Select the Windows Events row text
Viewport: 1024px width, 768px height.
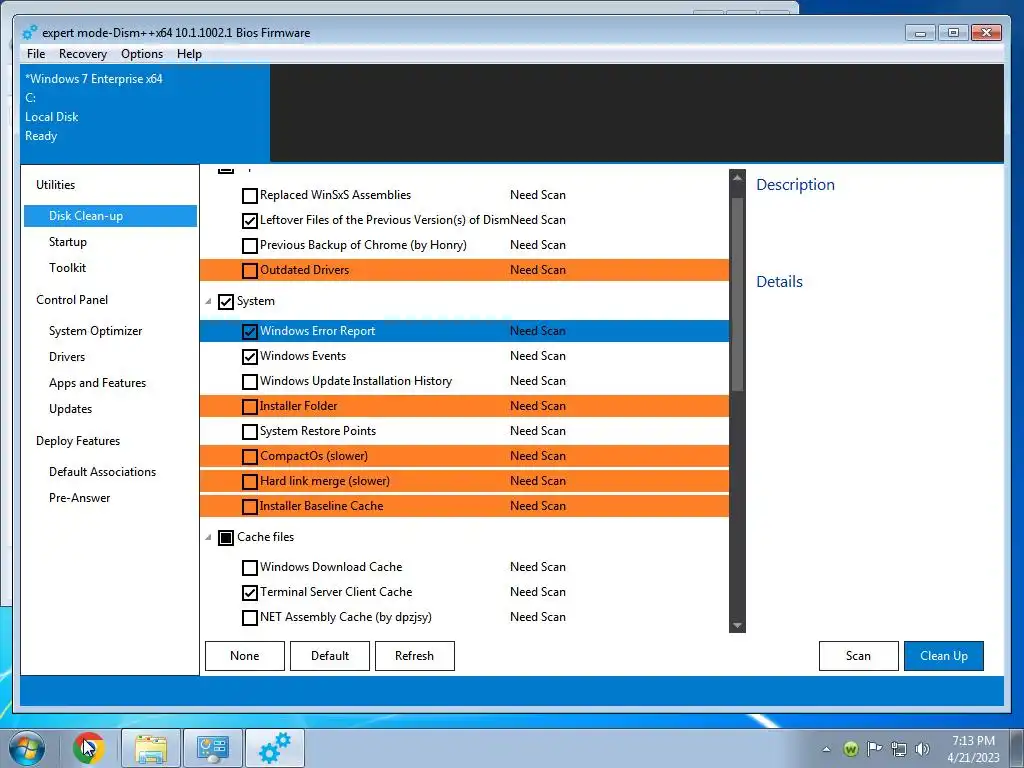coord(303,356)
